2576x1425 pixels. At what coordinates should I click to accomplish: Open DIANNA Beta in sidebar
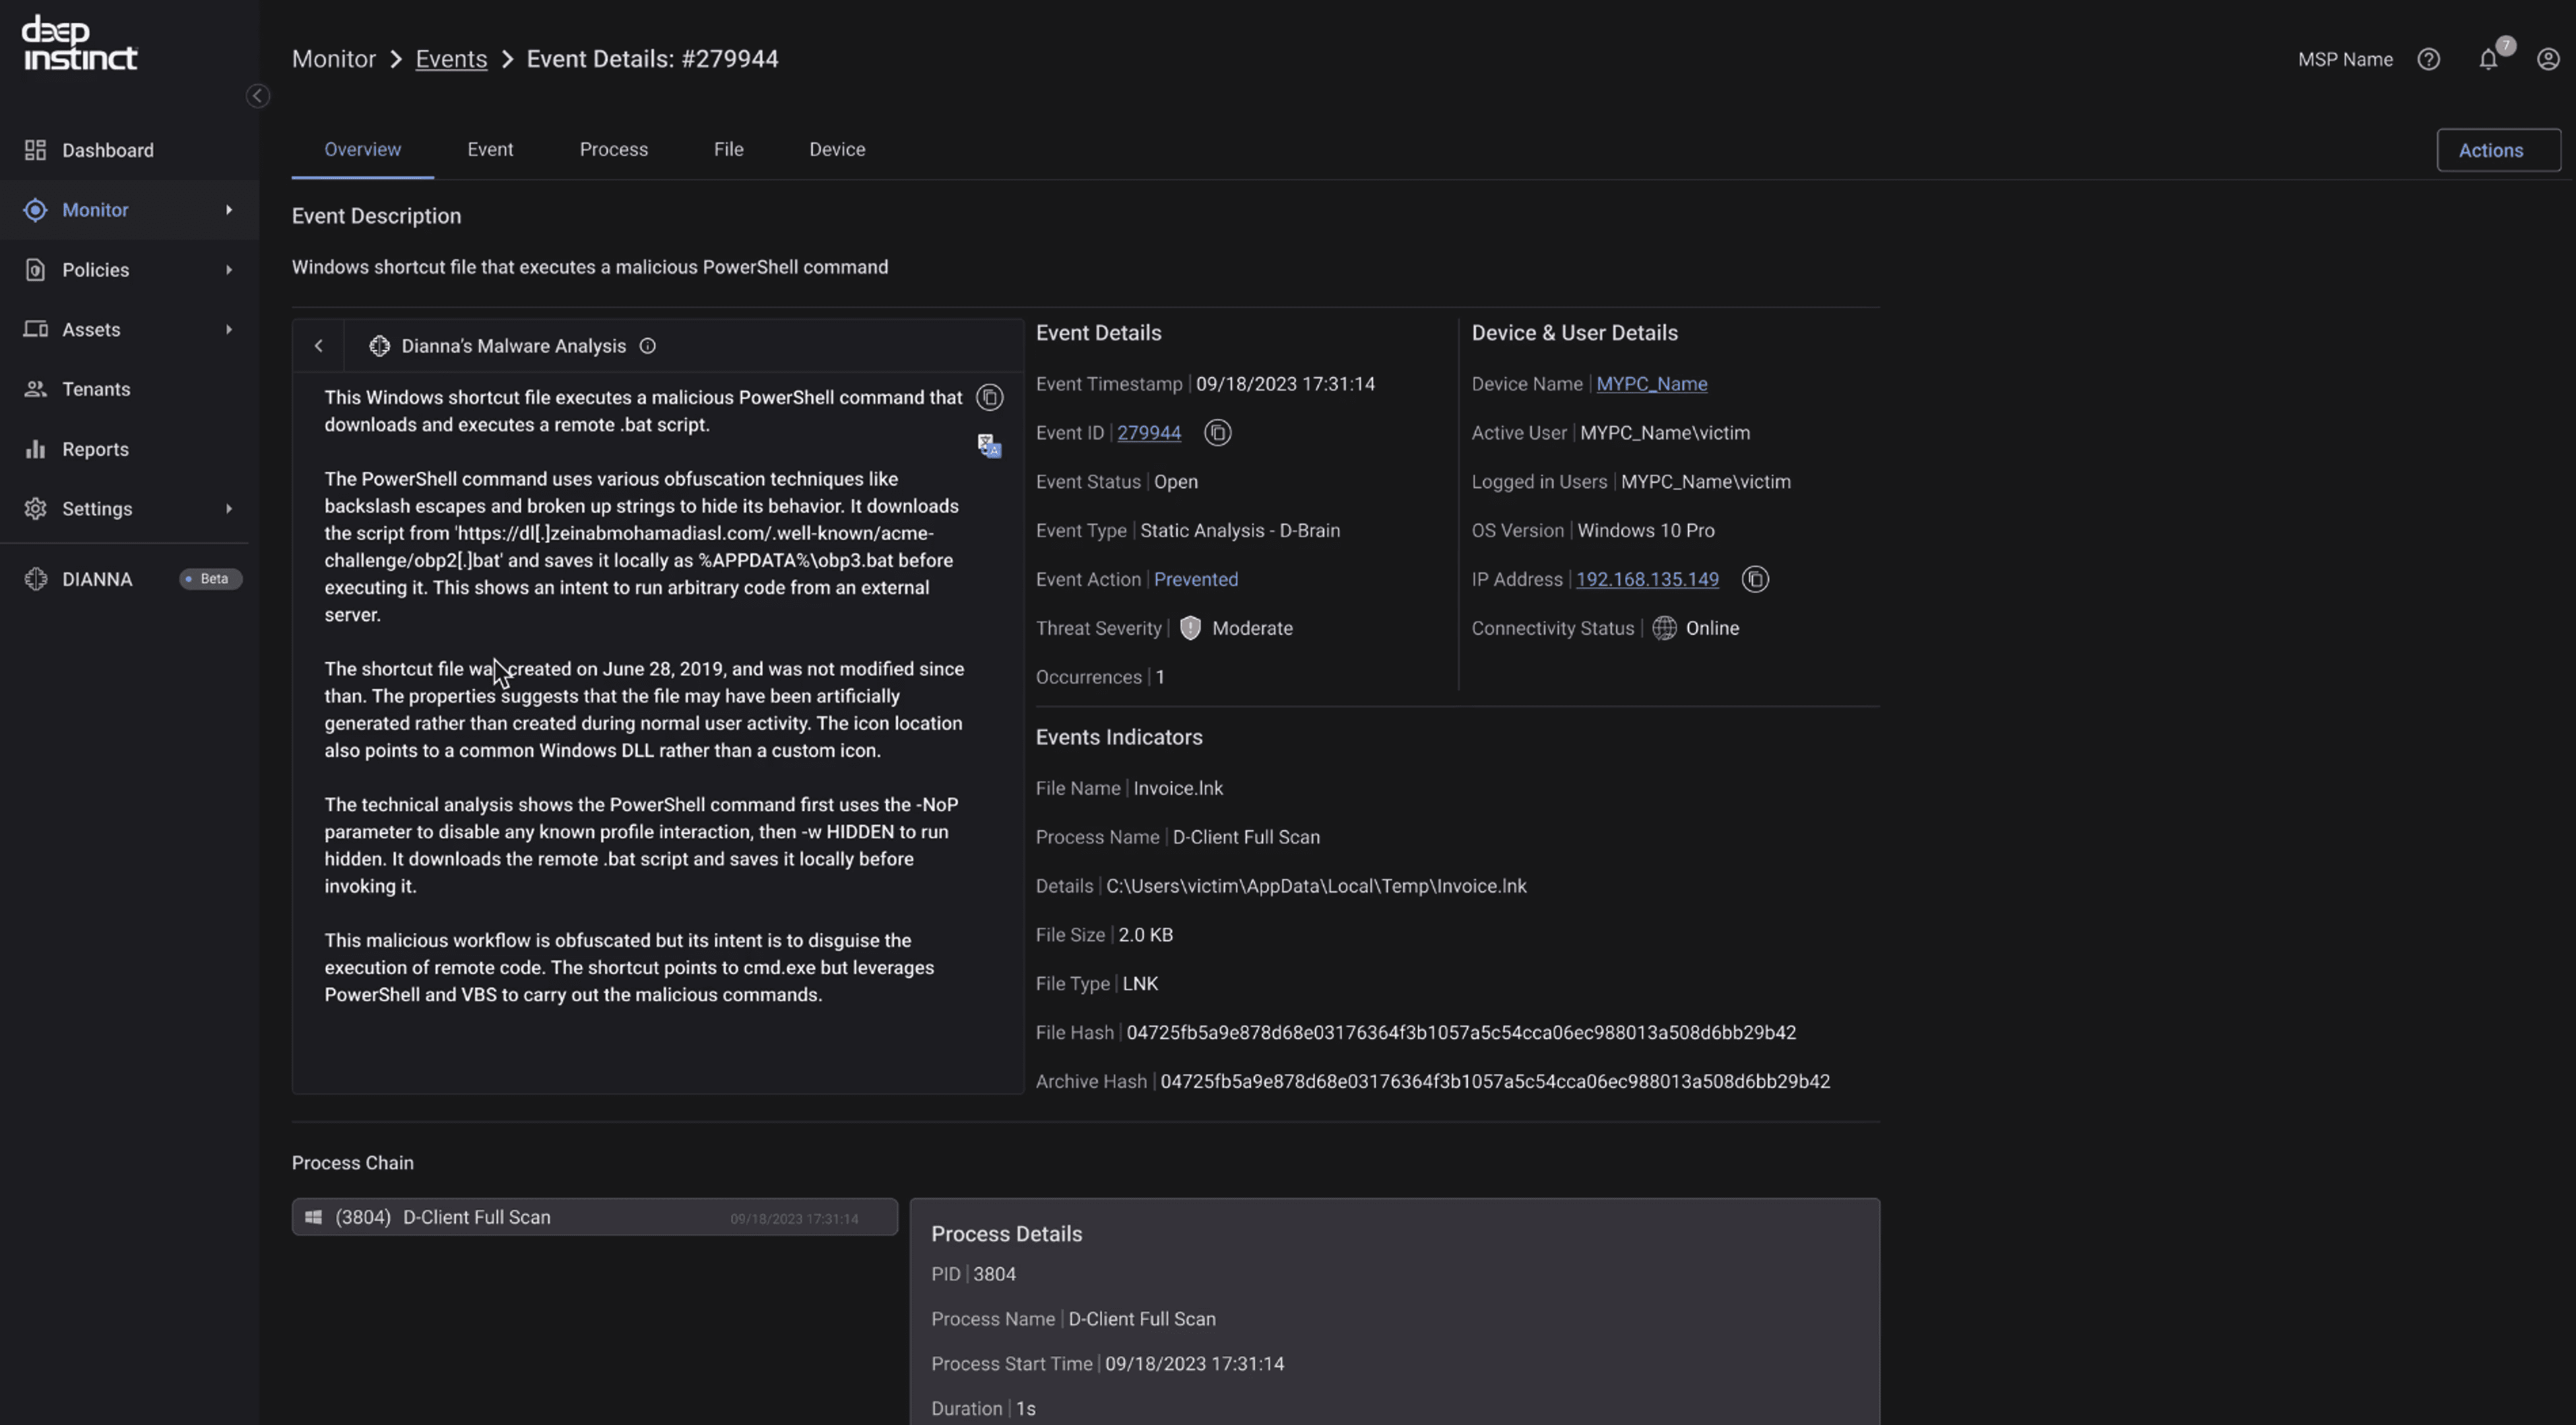(97, 580)
